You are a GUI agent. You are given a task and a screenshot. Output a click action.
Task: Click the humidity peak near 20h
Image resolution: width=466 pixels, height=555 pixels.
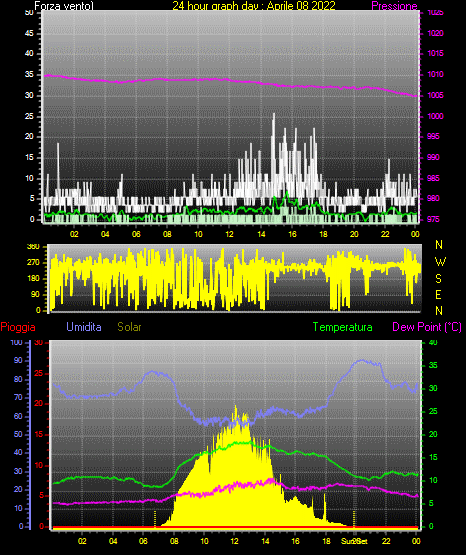pyautogui.click(x=362, y=361)
